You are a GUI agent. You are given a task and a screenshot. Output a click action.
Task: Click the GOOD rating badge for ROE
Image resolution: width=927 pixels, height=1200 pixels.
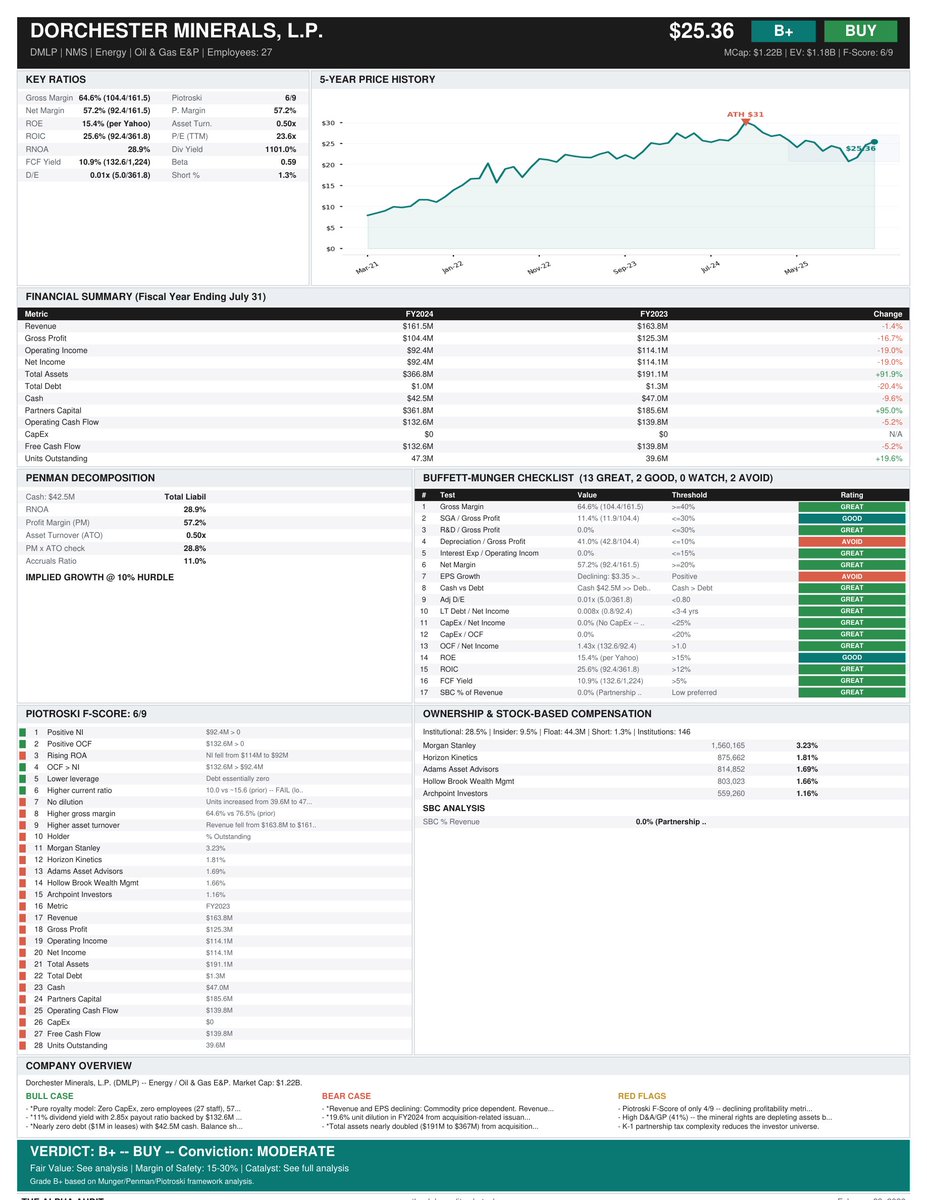tap(851, 657)
